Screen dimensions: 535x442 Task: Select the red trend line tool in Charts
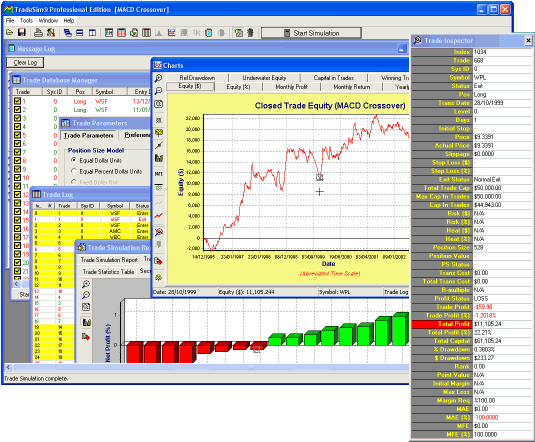point(159,145)
